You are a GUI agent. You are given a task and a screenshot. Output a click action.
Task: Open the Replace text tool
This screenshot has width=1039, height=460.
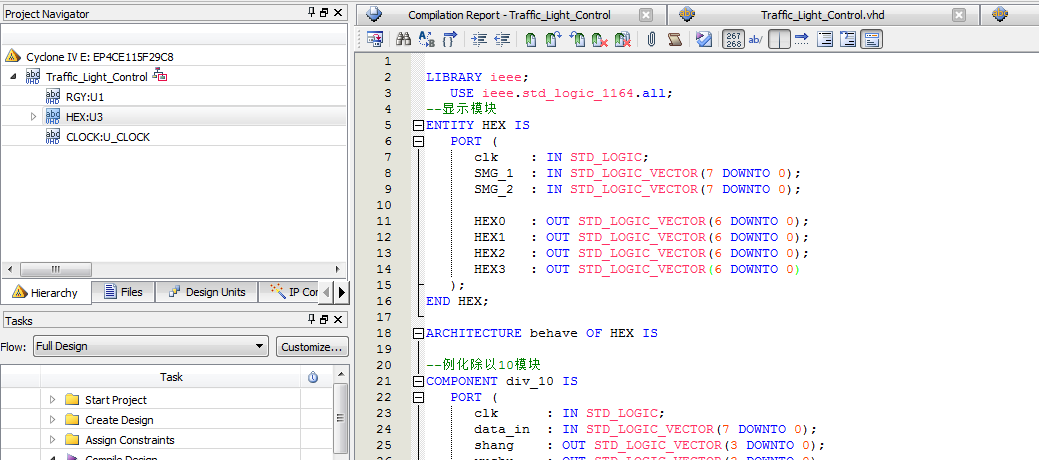coord(426,40)
